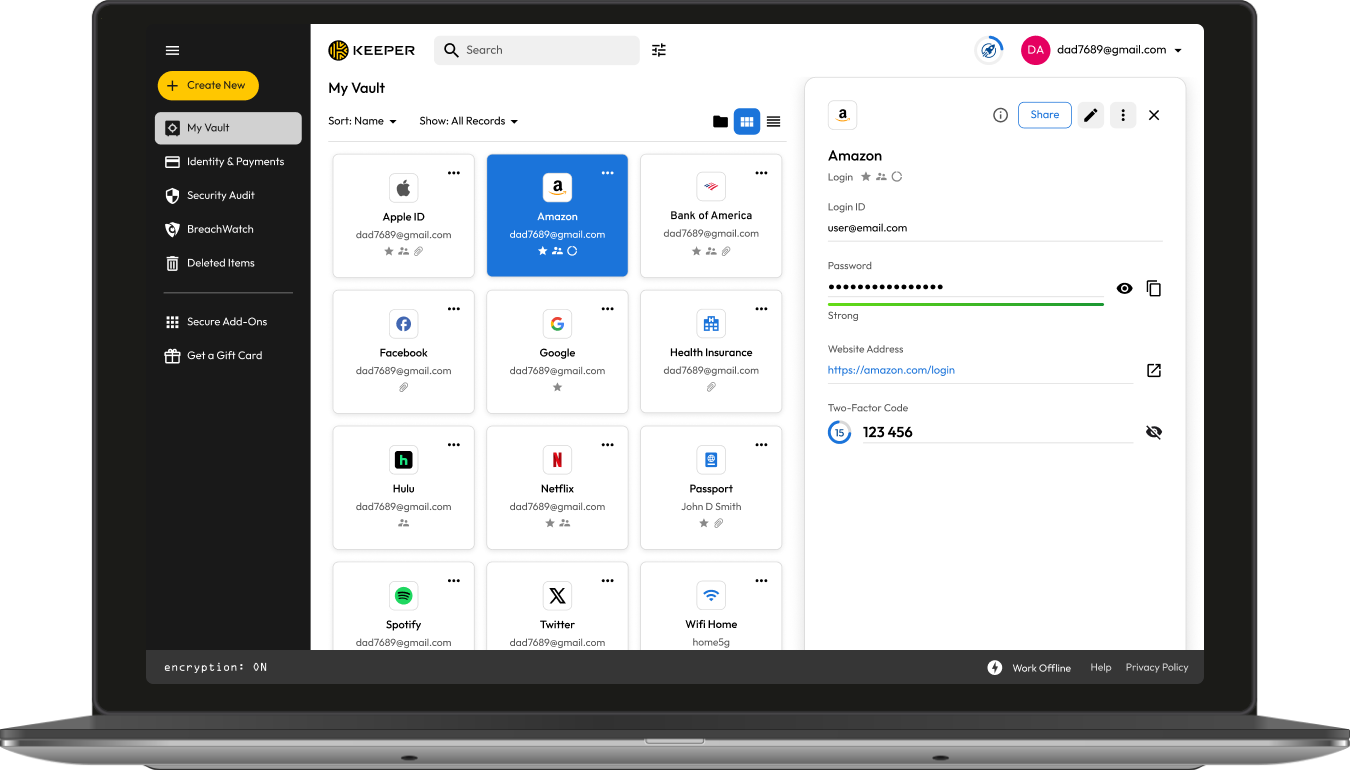Open Identity & Payments
Image resolution: width=1350 pixels, height=770 pixels.
click(225, 162)
